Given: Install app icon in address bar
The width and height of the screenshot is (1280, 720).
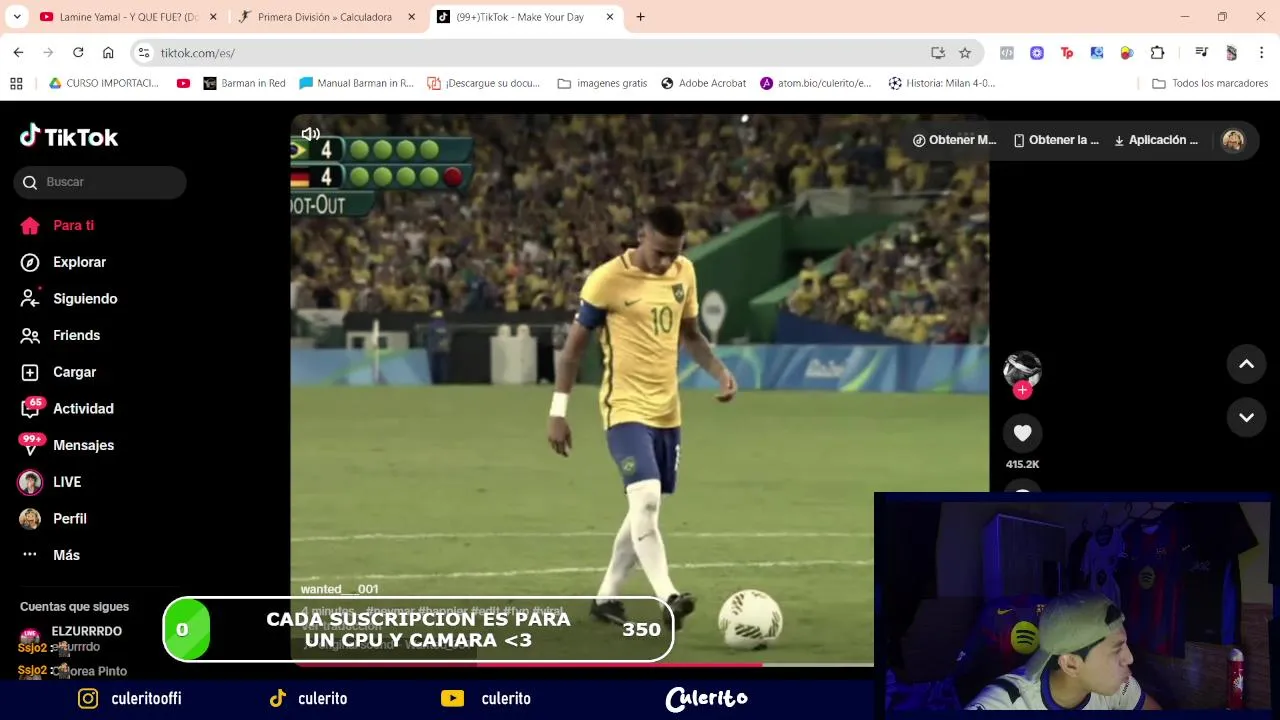Looking at the screenshot, I should tap(938, 52).
